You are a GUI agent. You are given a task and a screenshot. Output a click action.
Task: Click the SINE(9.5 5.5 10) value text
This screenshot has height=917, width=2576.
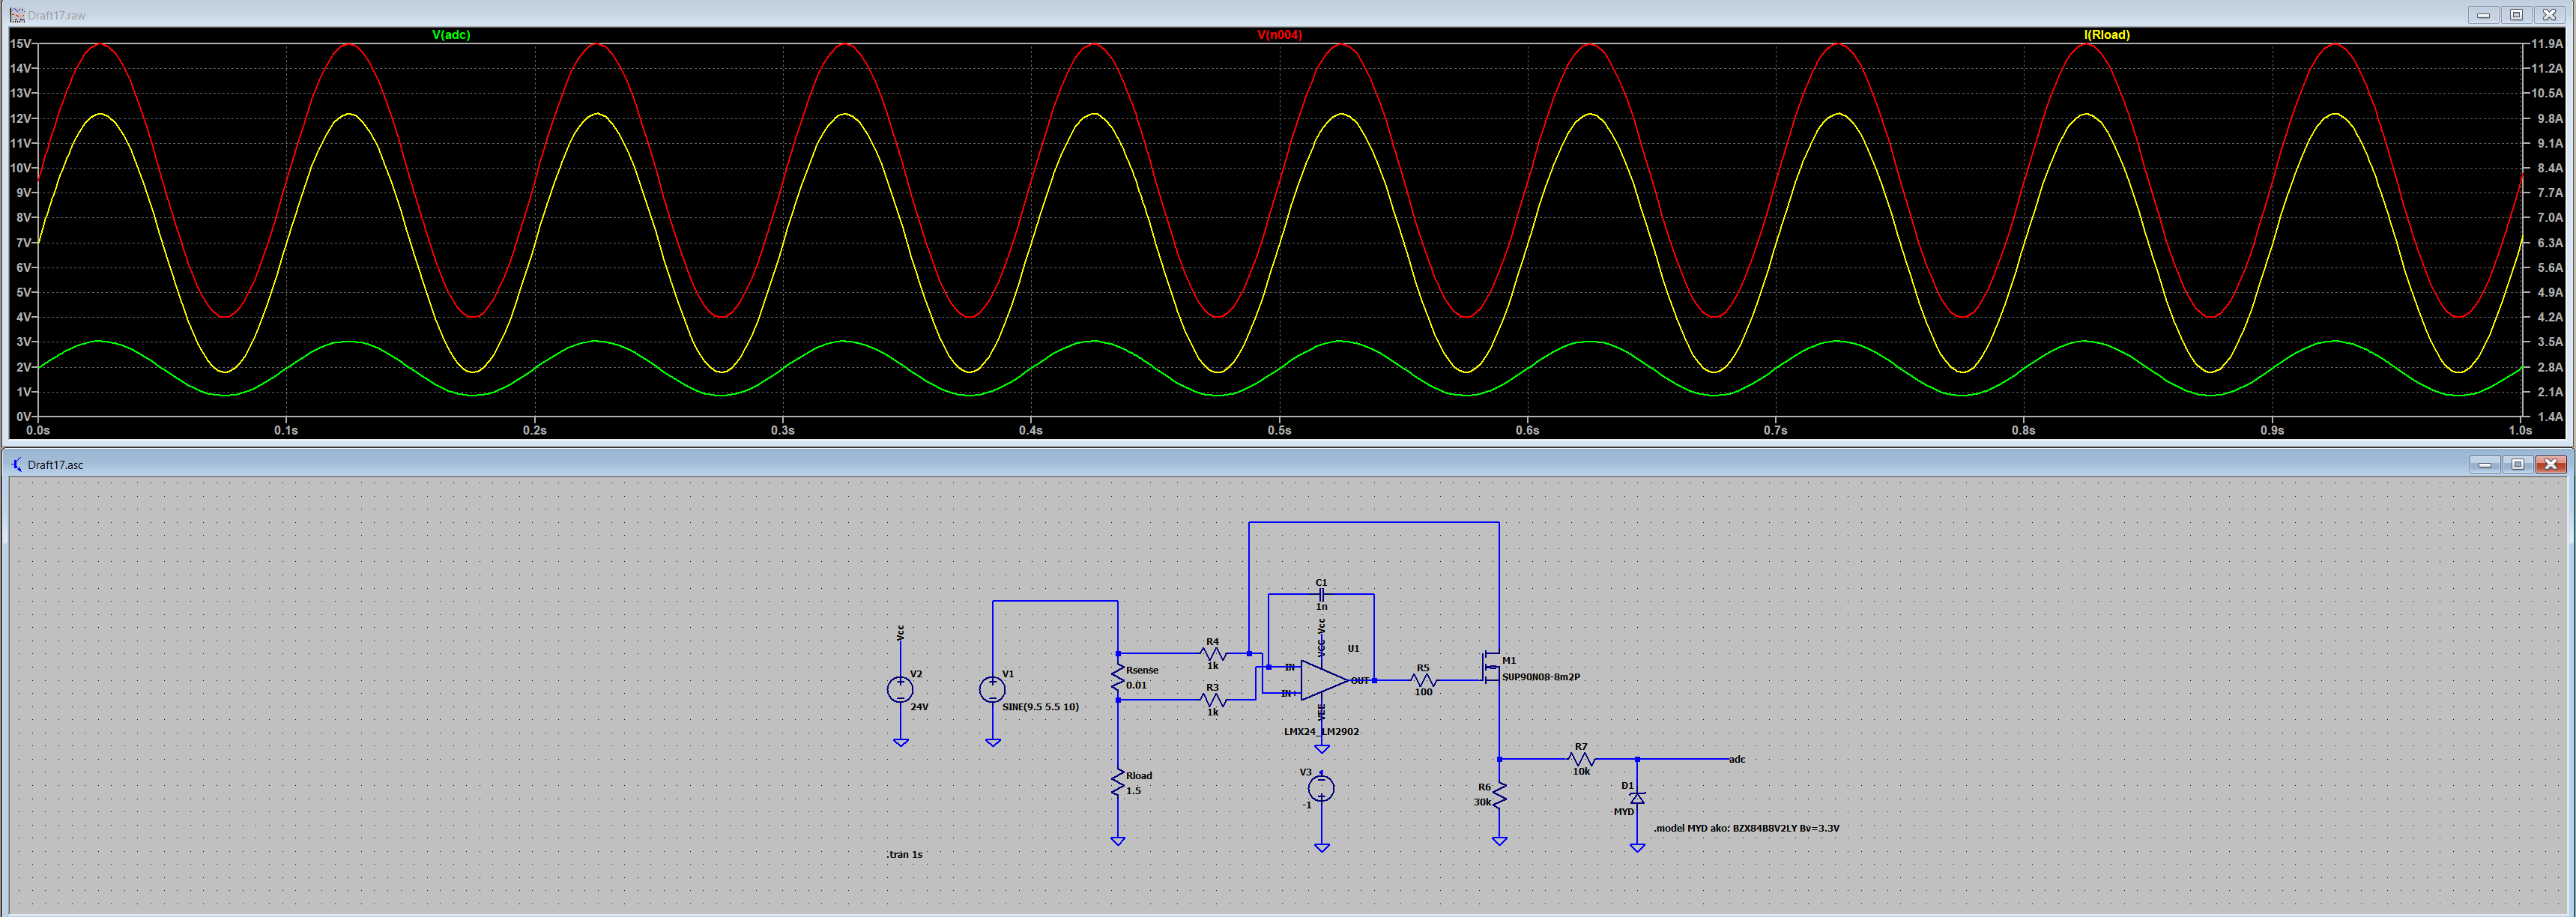(x=1040, y=707)
